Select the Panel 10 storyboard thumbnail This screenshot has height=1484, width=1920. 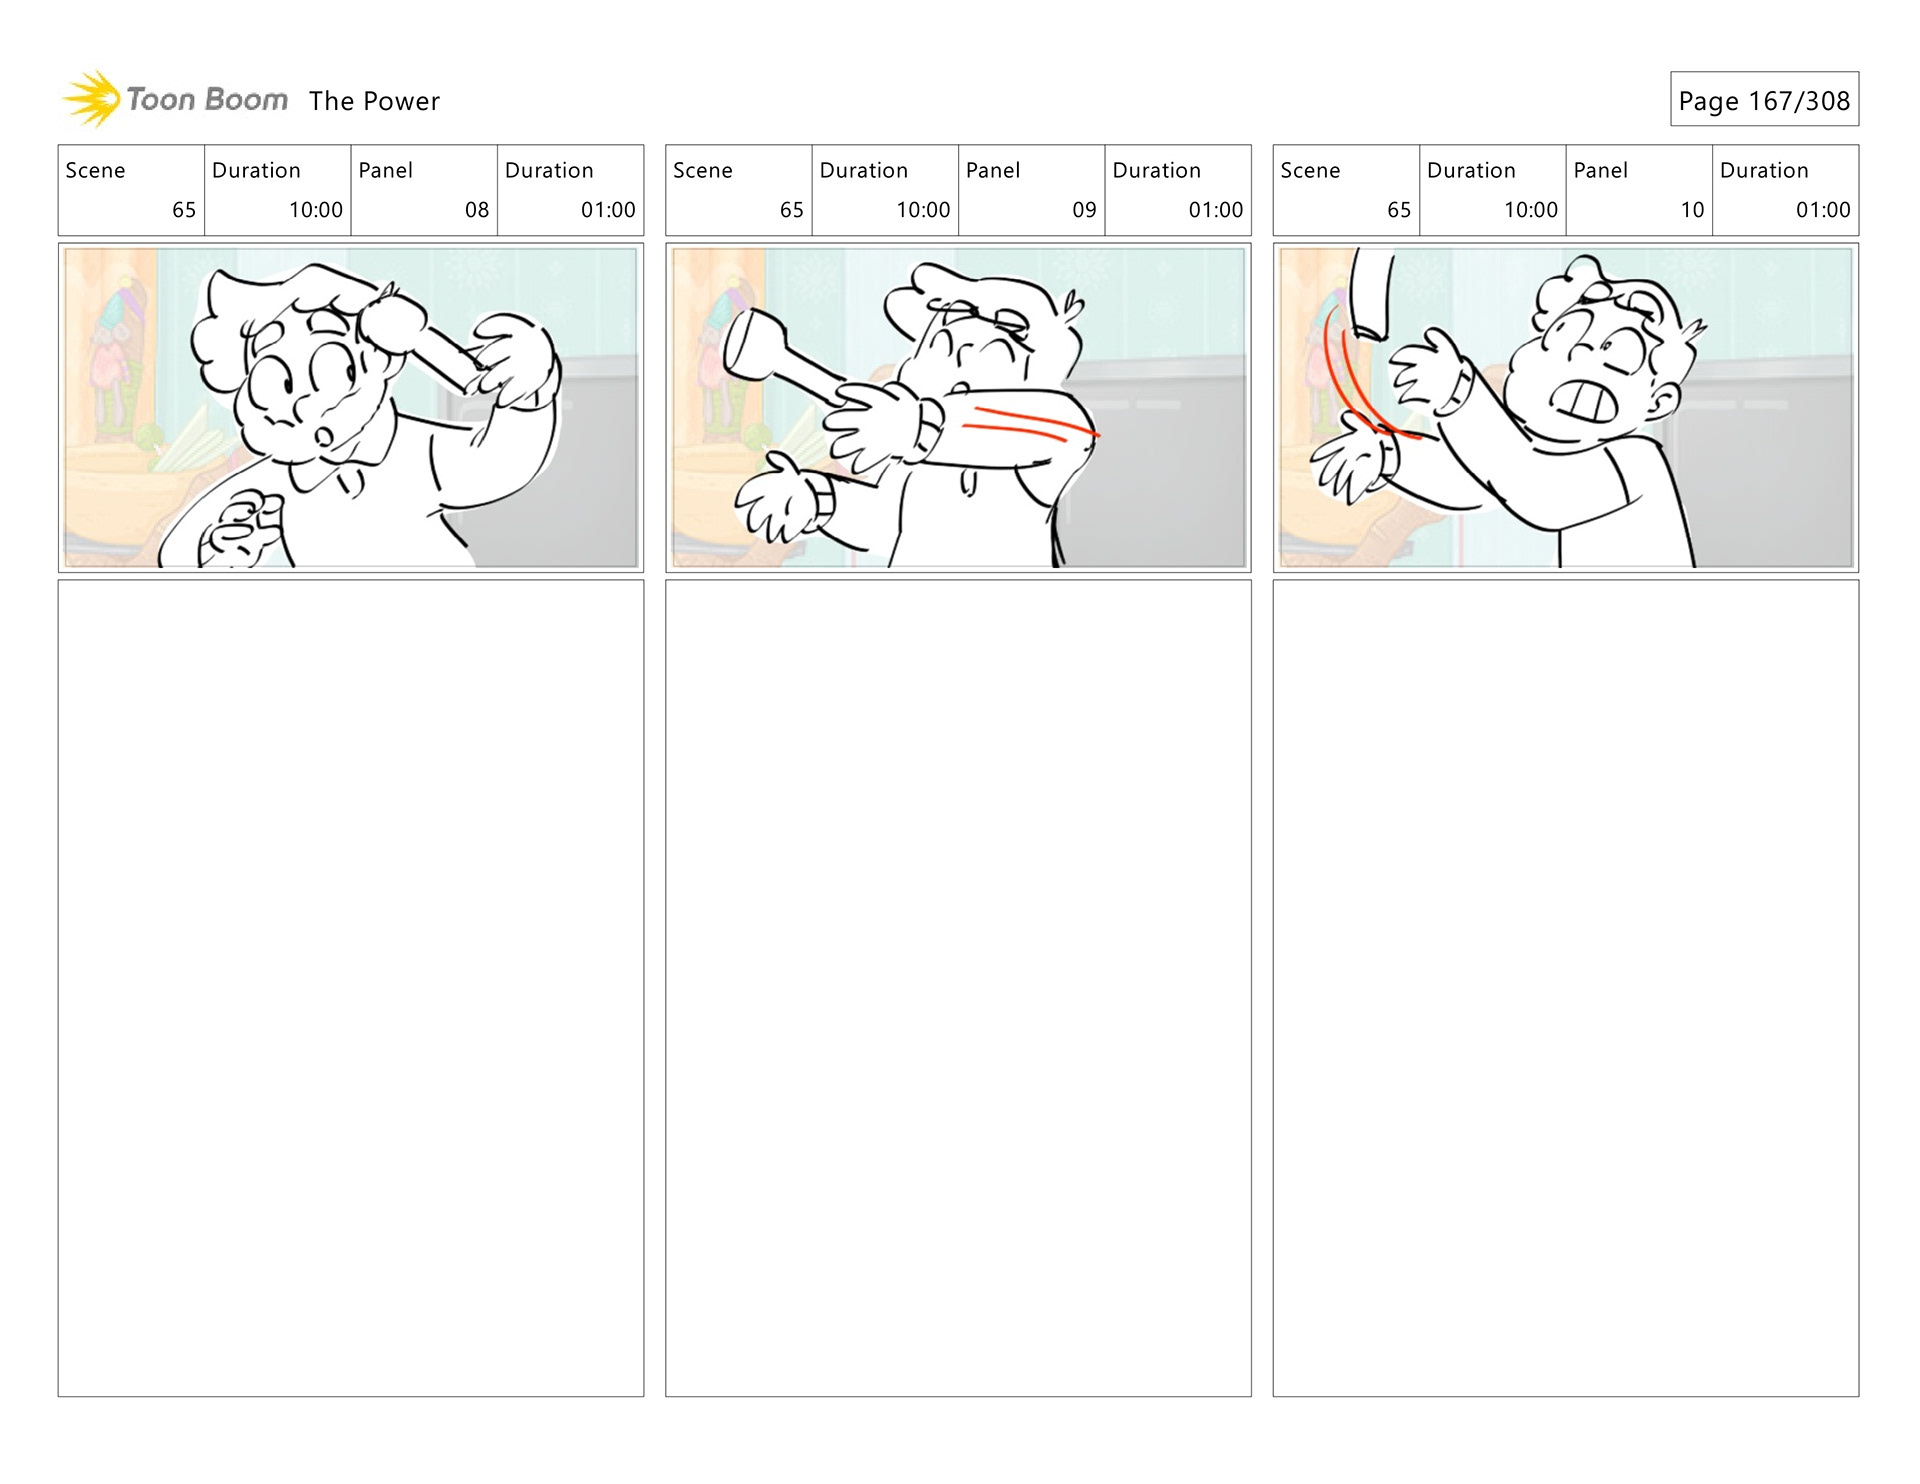(x=1566, y=408)
